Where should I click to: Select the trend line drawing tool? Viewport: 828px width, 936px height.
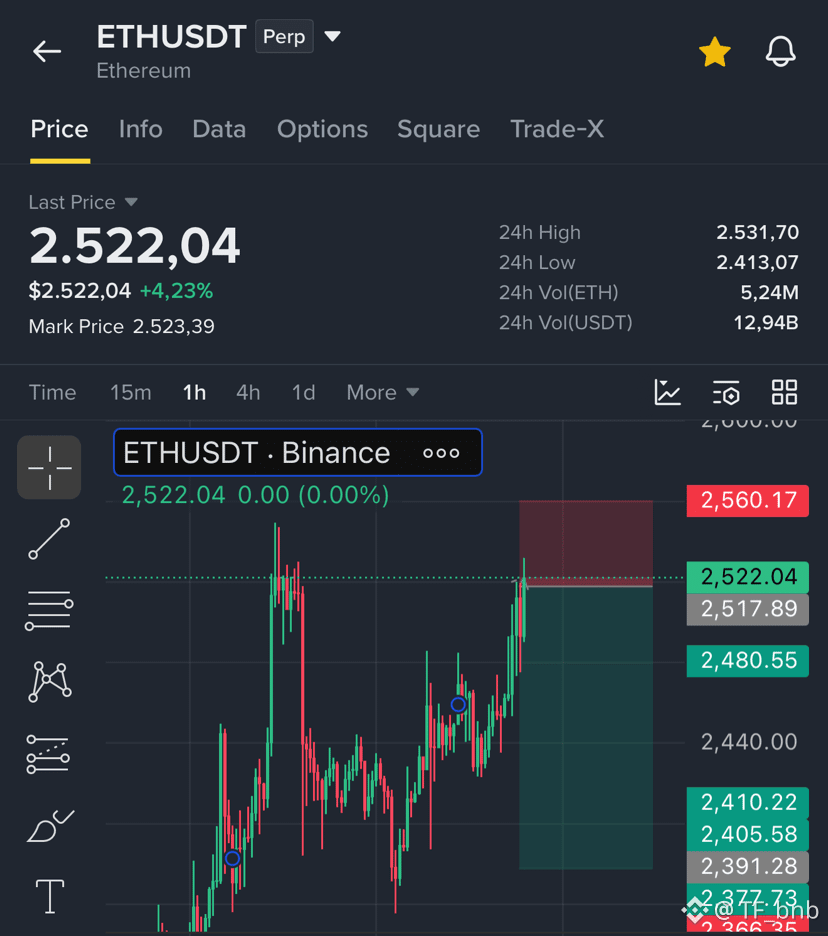pos(50,539)
